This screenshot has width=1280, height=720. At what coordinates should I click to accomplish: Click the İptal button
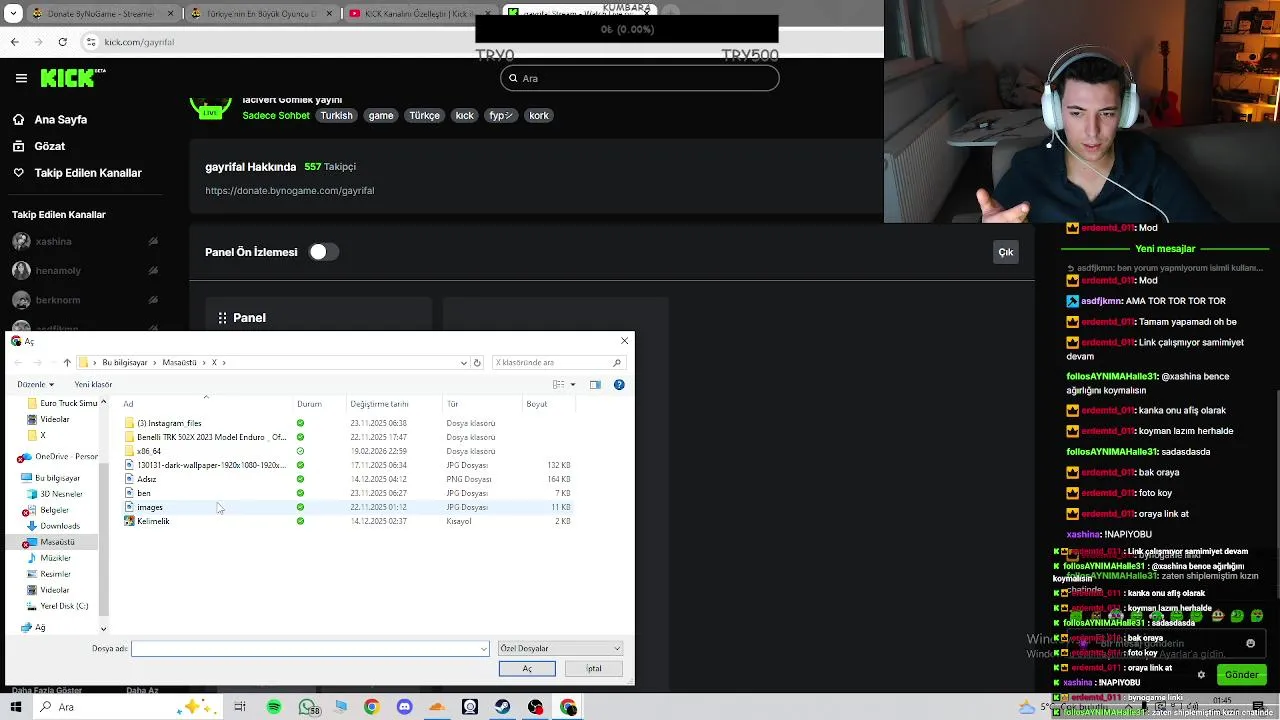[594, 668]
